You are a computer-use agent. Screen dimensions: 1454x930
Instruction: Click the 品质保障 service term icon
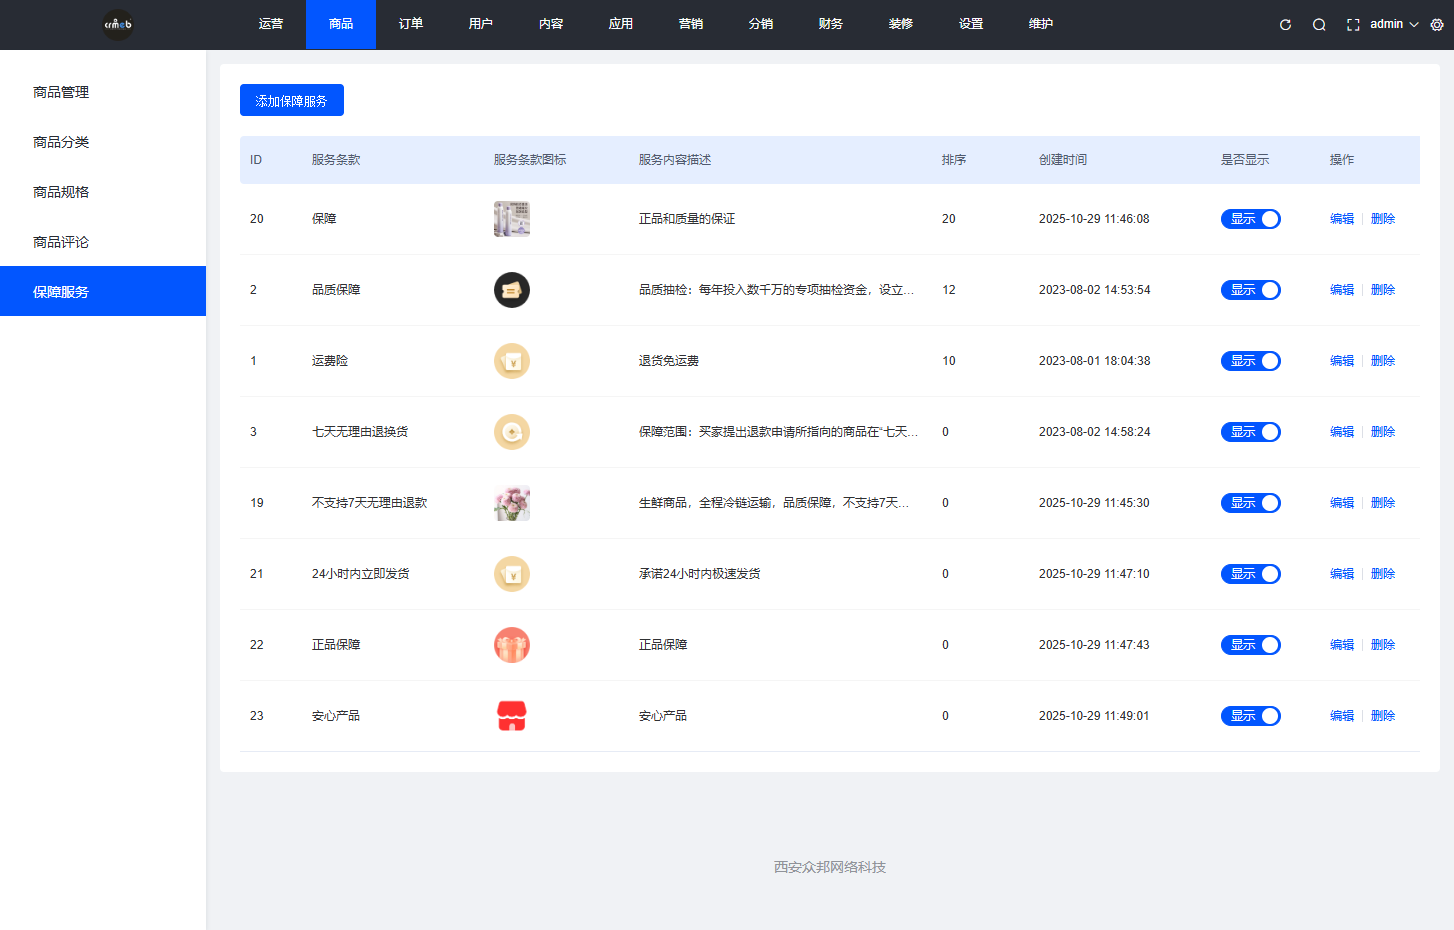click(x=512, y=289)
